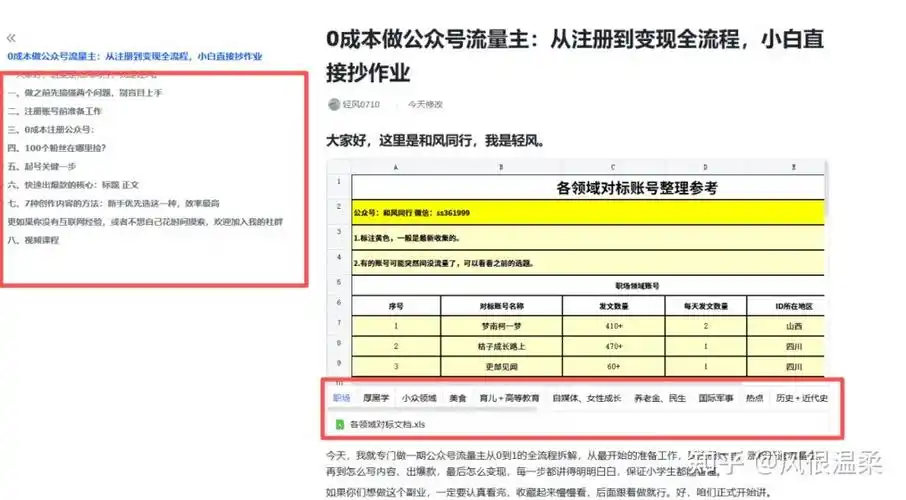Viewport: 906px width, 500px height.
Task: Open the 小众领域 sheet tab
Action: click(x=419, y=398)
